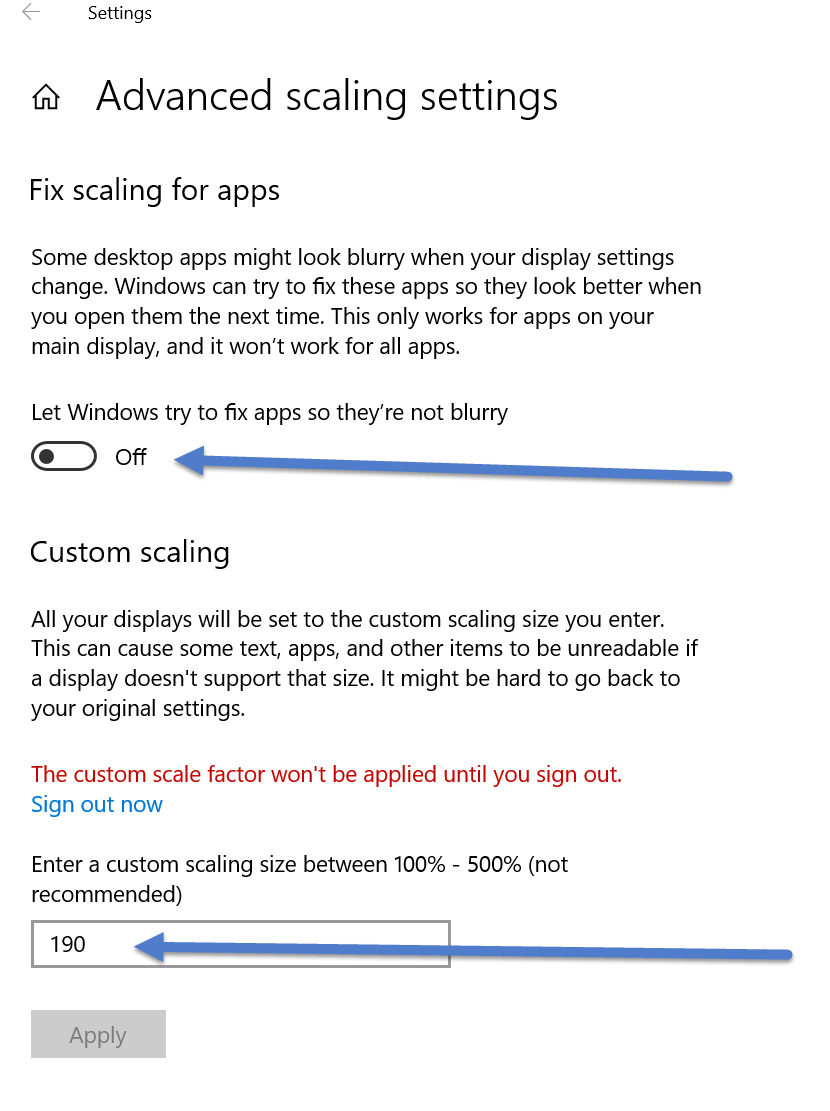Click the "Custom scaling" section heading
This screenshot has height=1111, width=830.
130,552
